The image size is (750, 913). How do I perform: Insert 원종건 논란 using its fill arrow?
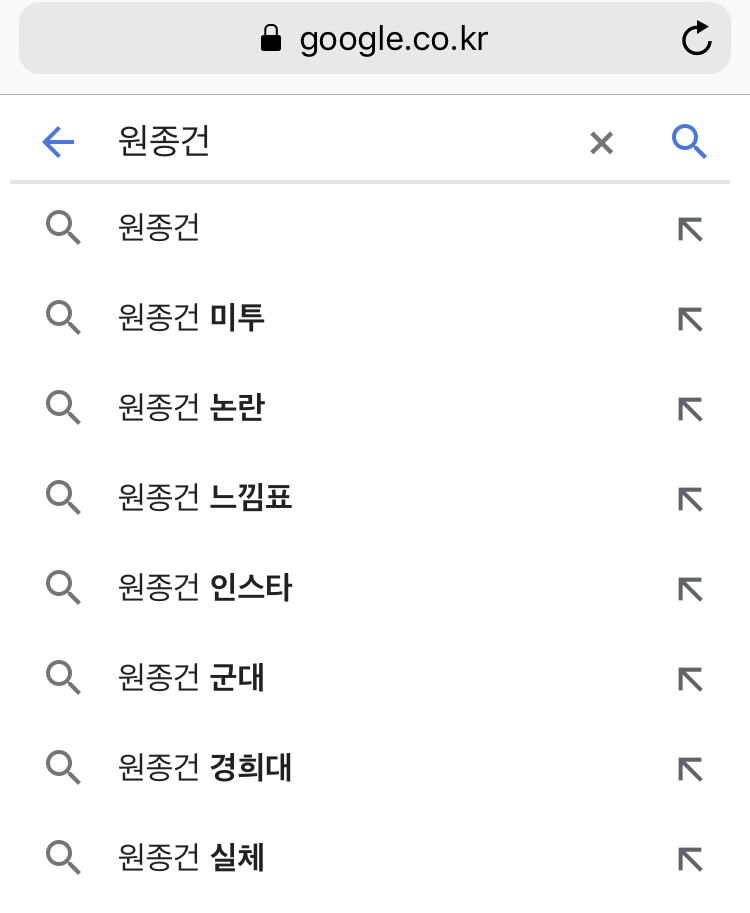690,410
